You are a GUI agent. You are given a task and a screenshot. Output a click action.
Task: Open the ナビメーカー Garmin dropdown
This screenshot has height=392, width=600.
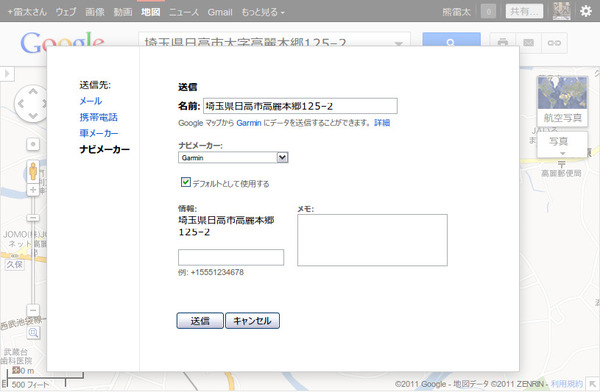[x=233, y=157]
